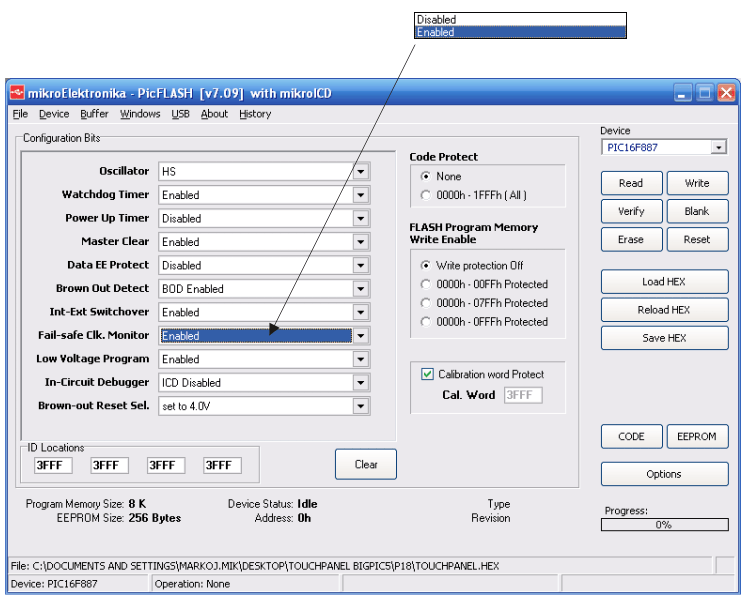Expand the Data EE Protect dropdown
The width and height of the screenshot is (750, 600).
[x=361, y=265]
